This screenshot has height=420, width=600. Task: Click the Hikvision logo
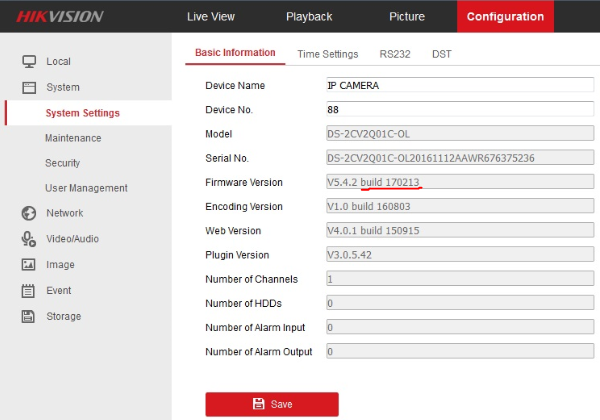pyautogui.click(x=60, y=16)
